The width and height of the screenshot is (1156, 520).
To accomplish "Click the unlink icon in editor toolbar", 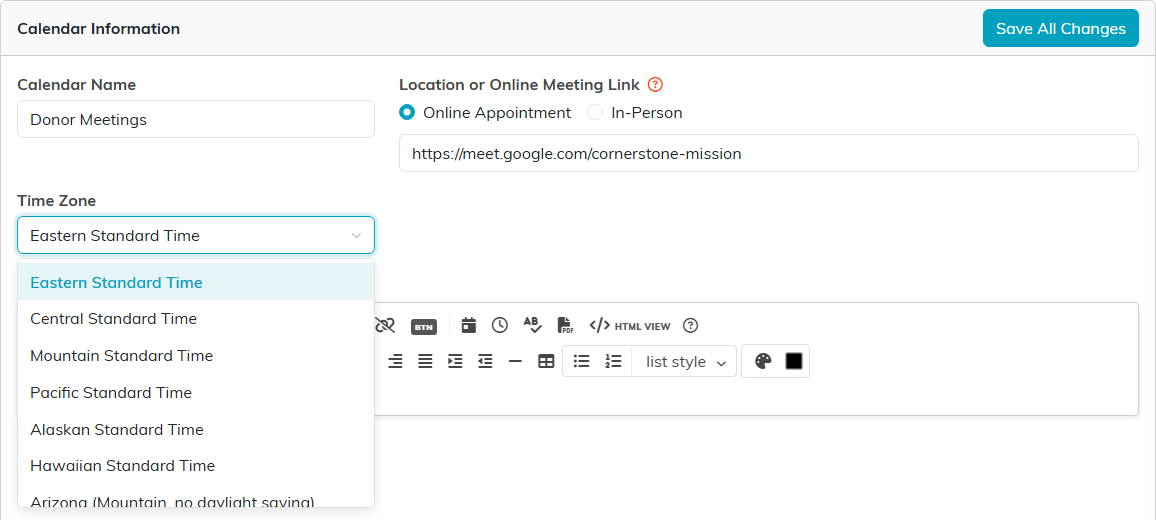I will (x=385, y=325).
